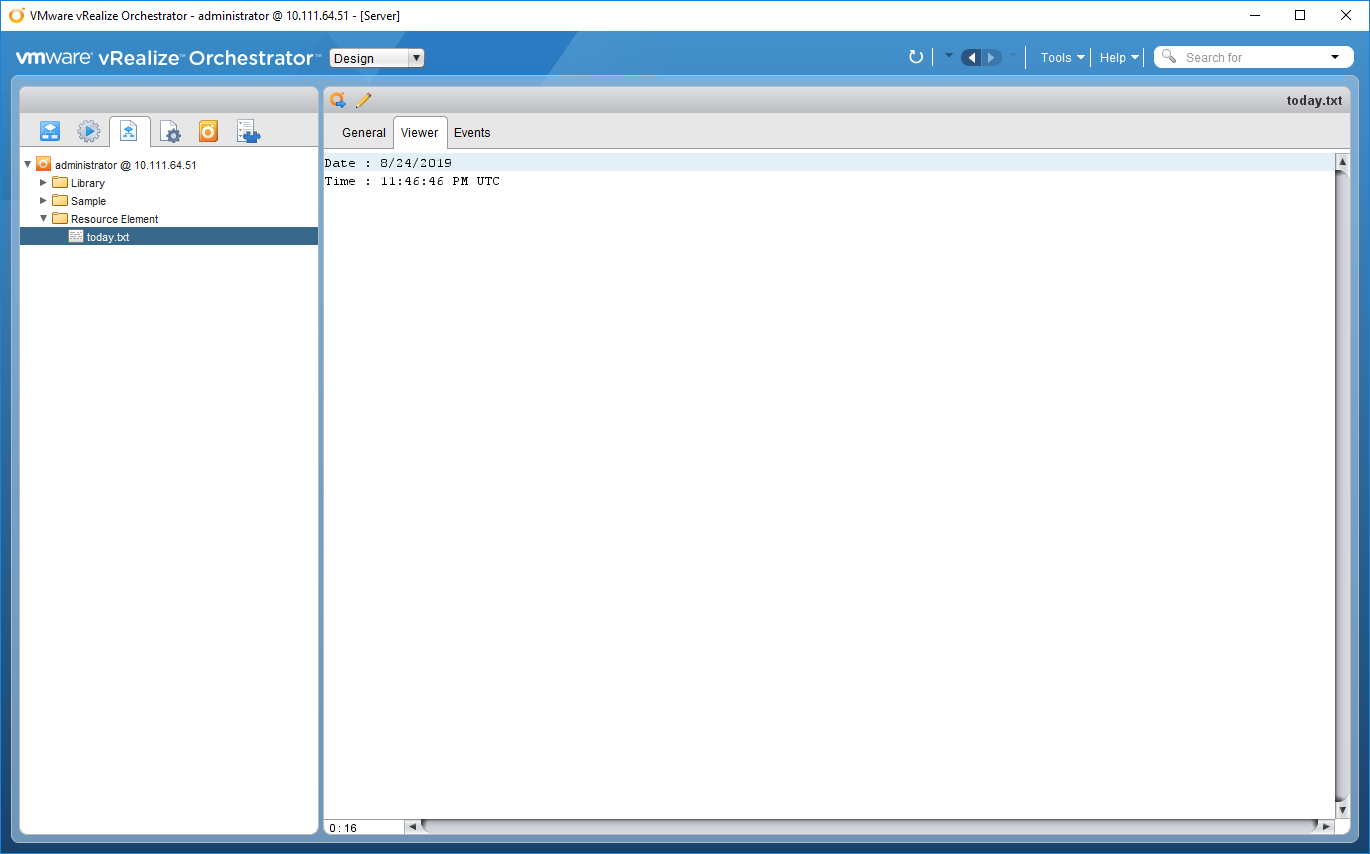Collapse the Resource Element folder
The width and height of the screenshot is (1370, 854).
pyautogui.click(x=43, y=219)
